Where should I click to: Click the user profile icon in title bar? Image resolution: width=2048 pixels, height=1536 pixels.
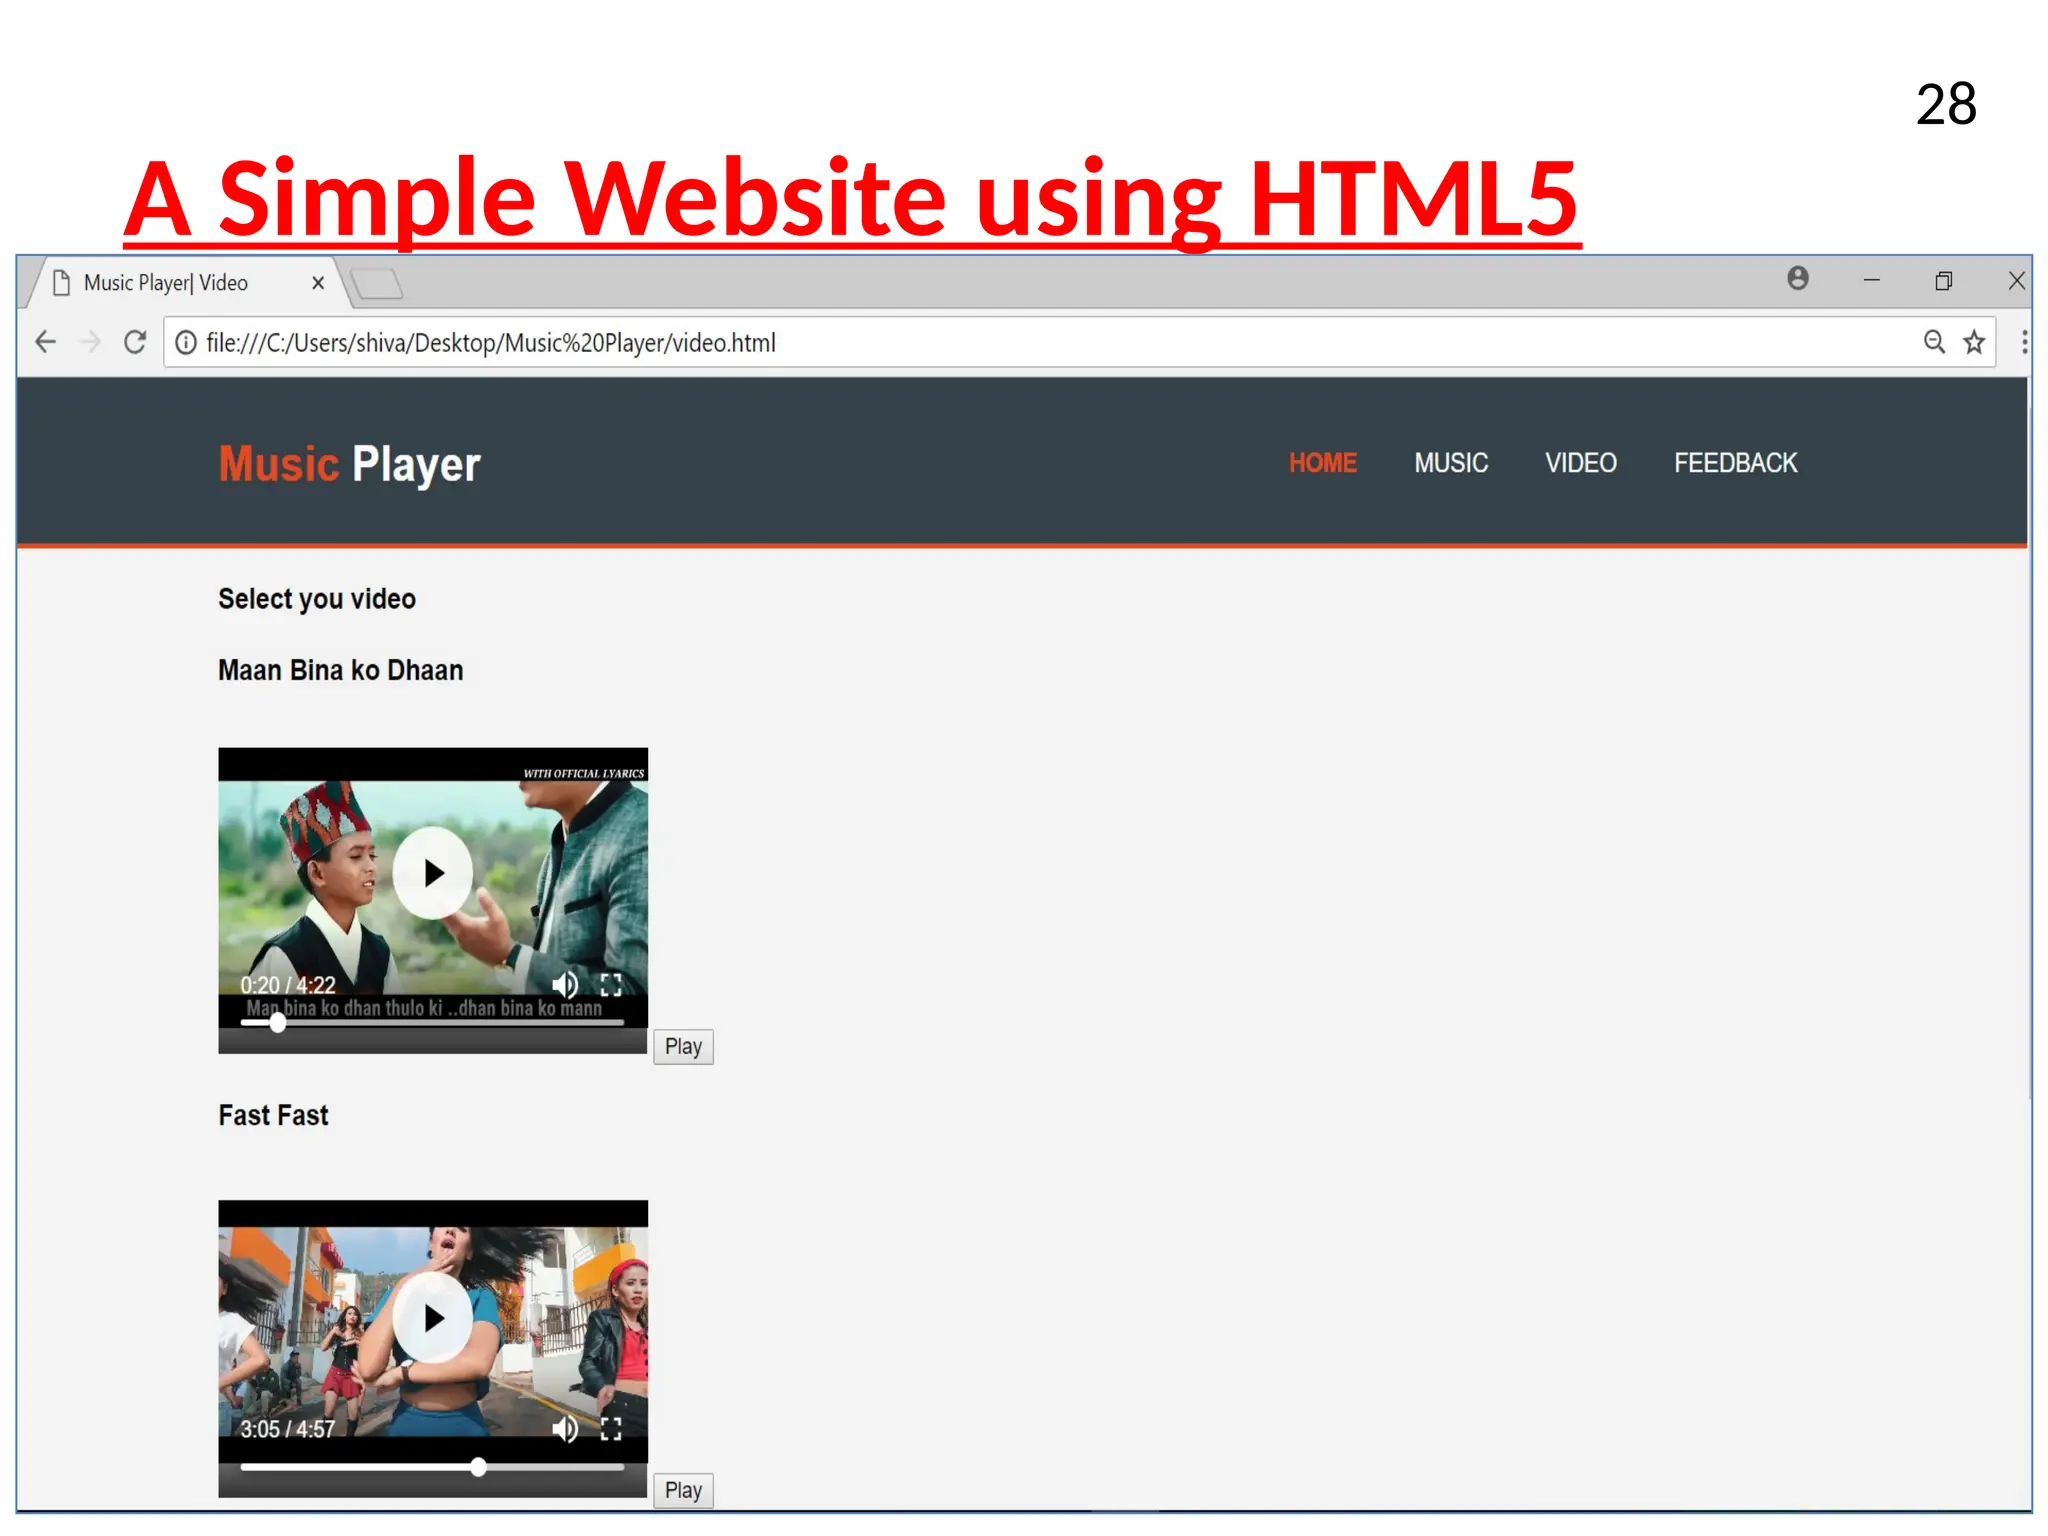point(1798,278)
